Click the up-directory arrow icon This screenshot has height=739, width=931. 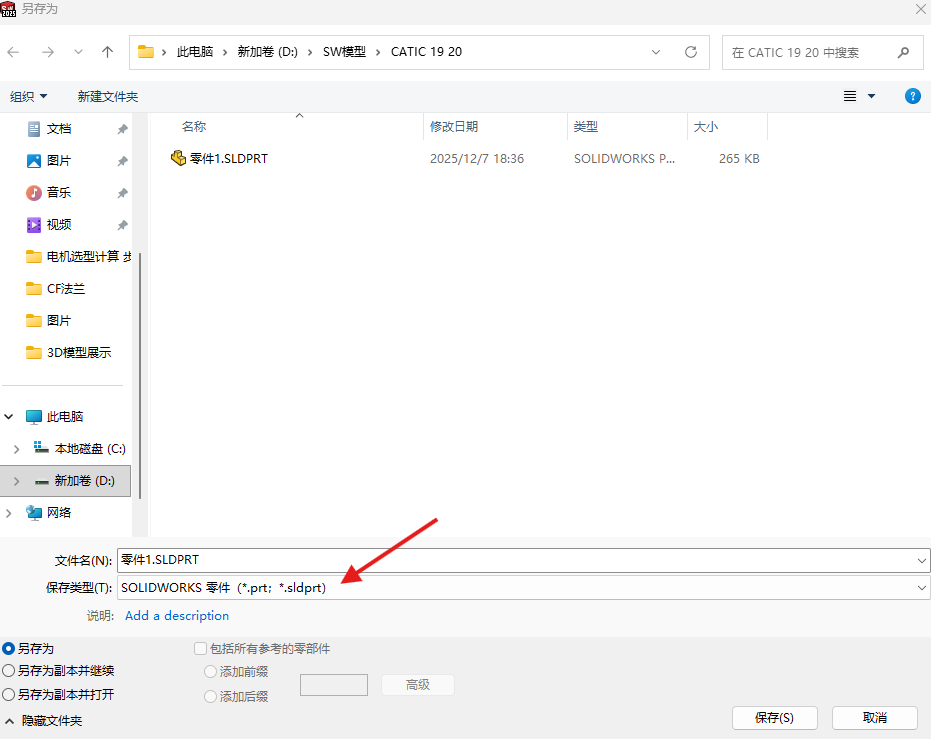tap(108, 52)
